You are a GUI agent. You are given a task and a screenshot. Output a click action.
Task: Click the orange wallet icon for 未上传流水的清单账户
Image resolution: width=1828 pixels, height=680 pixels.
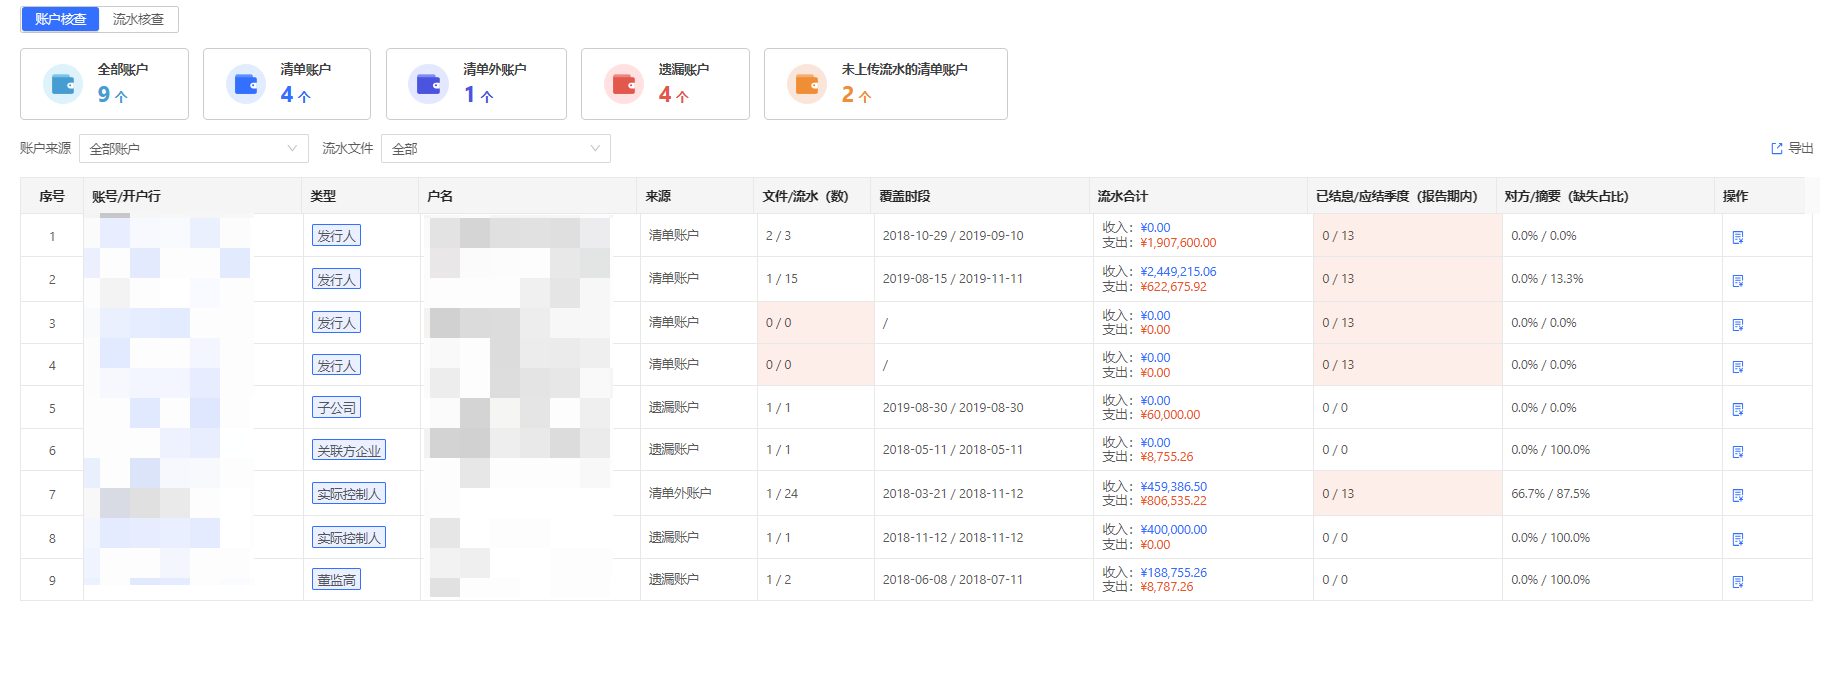click(807, 84)
